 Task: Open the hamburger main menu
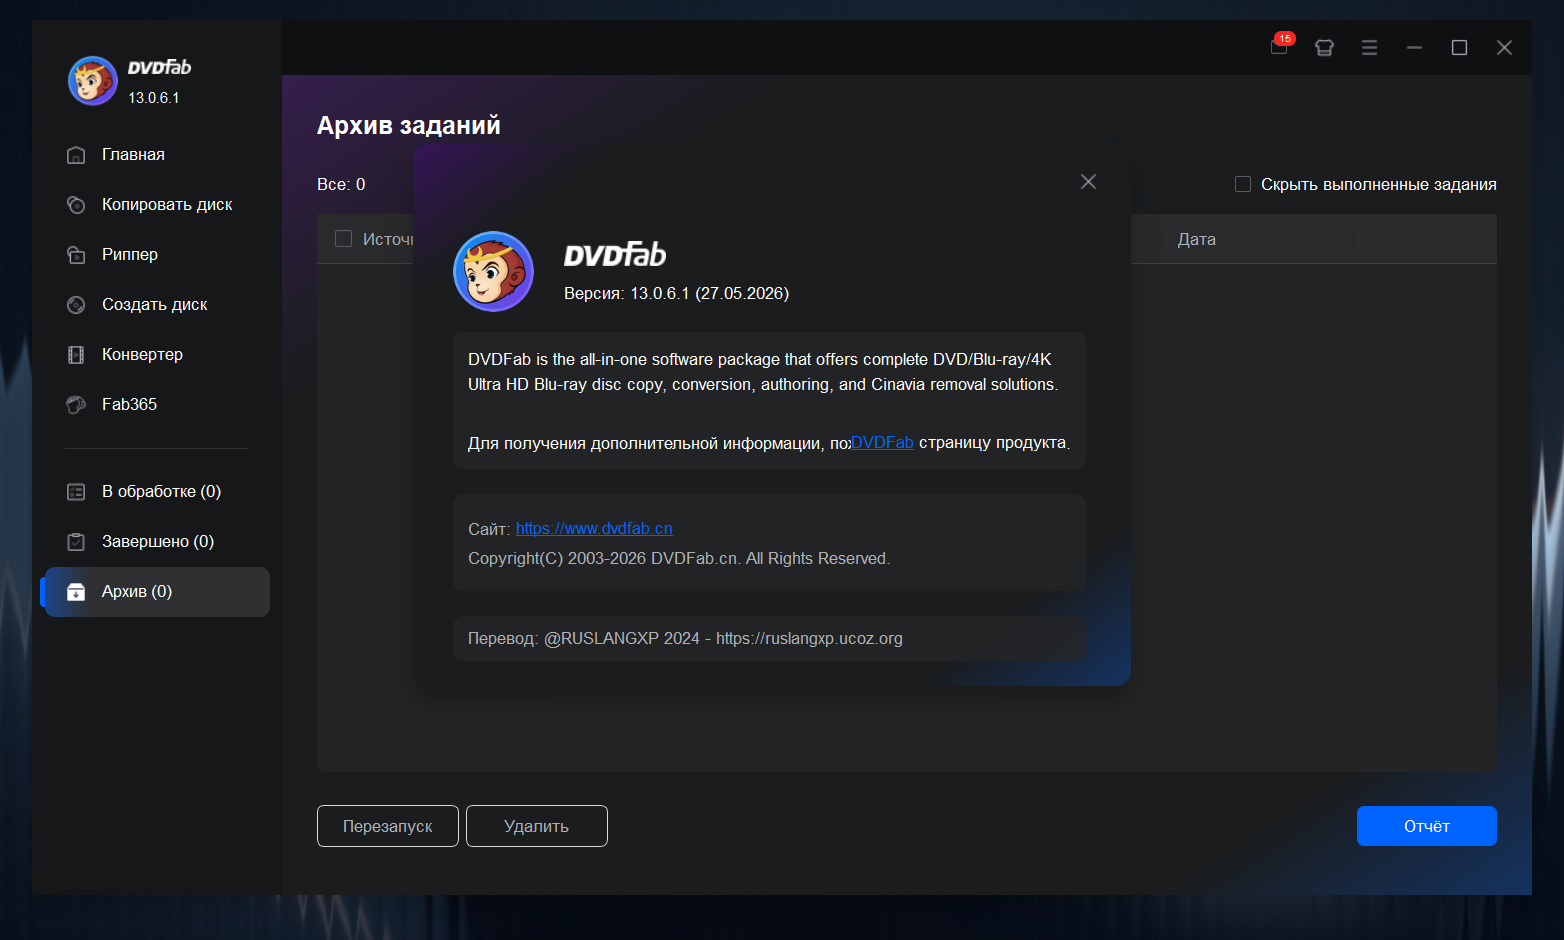1369,47
